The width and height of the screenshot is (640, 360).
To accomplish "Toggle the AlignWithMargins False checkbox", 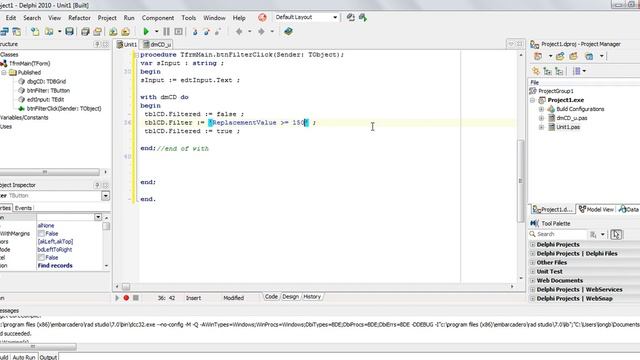I will (41, 233).
